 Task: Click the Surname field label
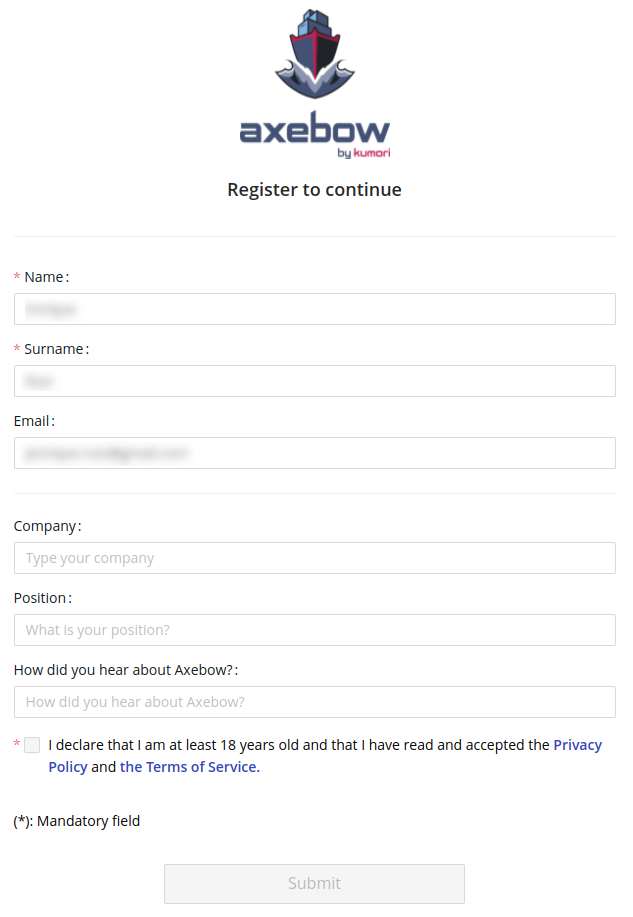click(x=55, y=349)
